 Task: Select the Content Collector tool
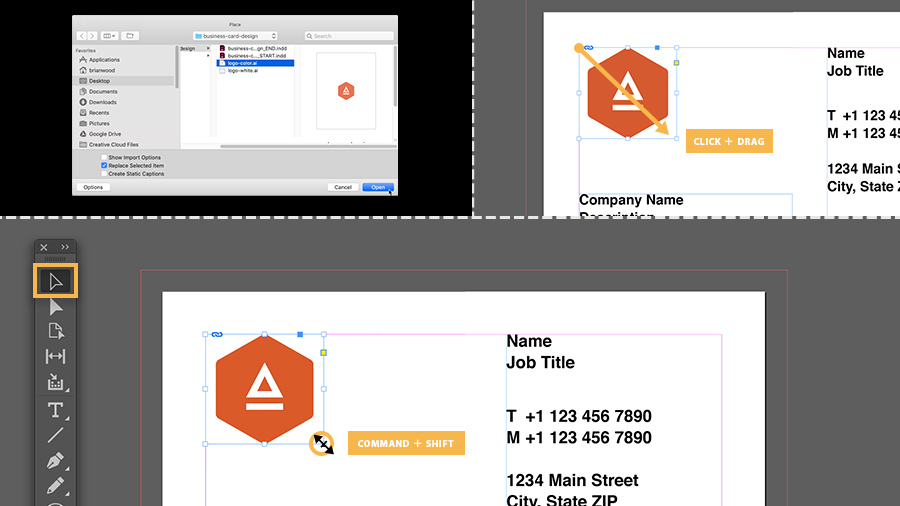coord(56,382)
